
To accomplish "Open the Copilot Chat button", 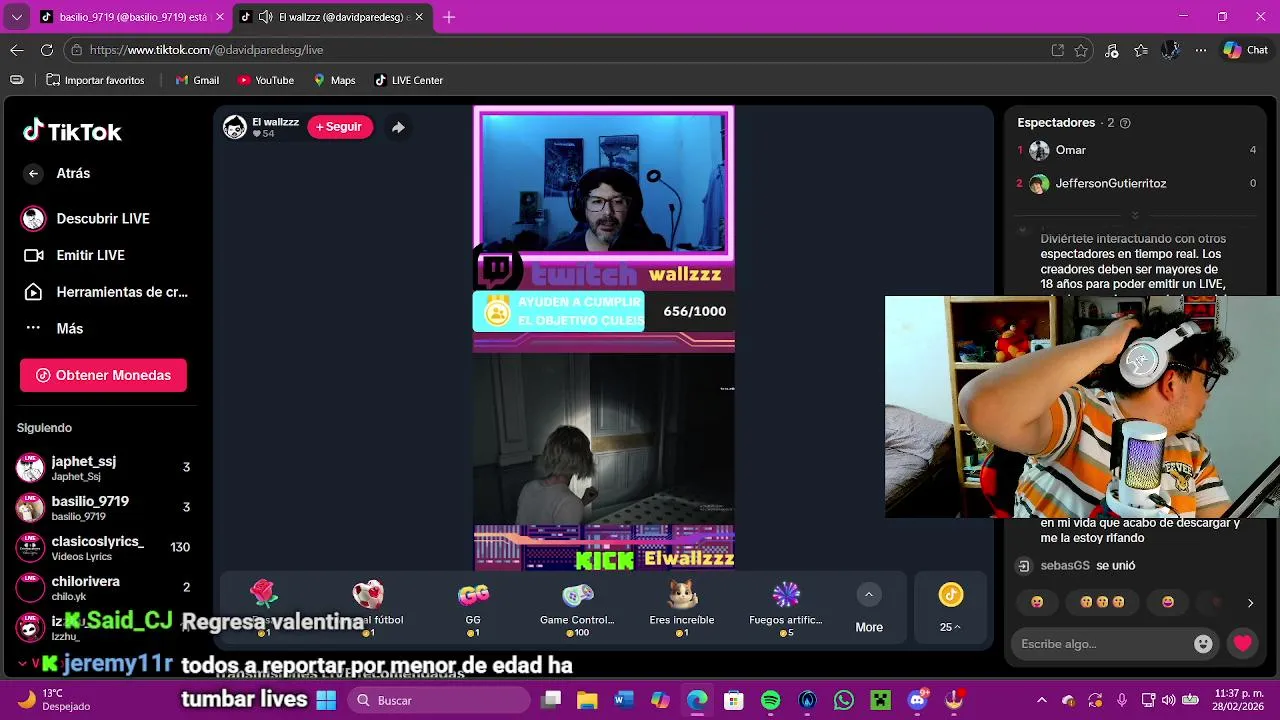I will [x=1245, y=50].
